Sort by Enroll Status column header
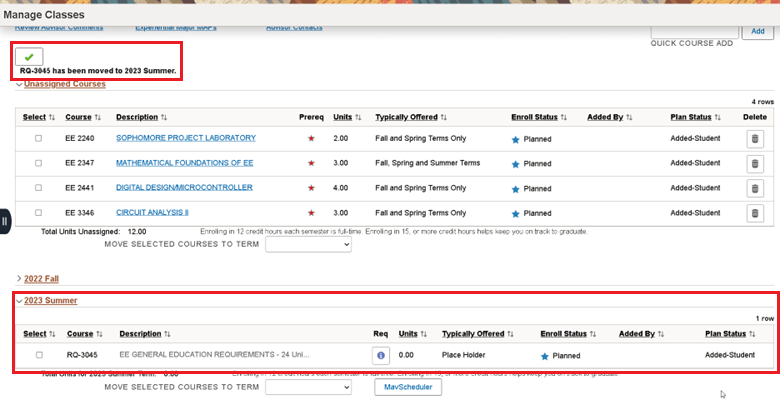This screenshot has width=780, height=400. (539, 117)
